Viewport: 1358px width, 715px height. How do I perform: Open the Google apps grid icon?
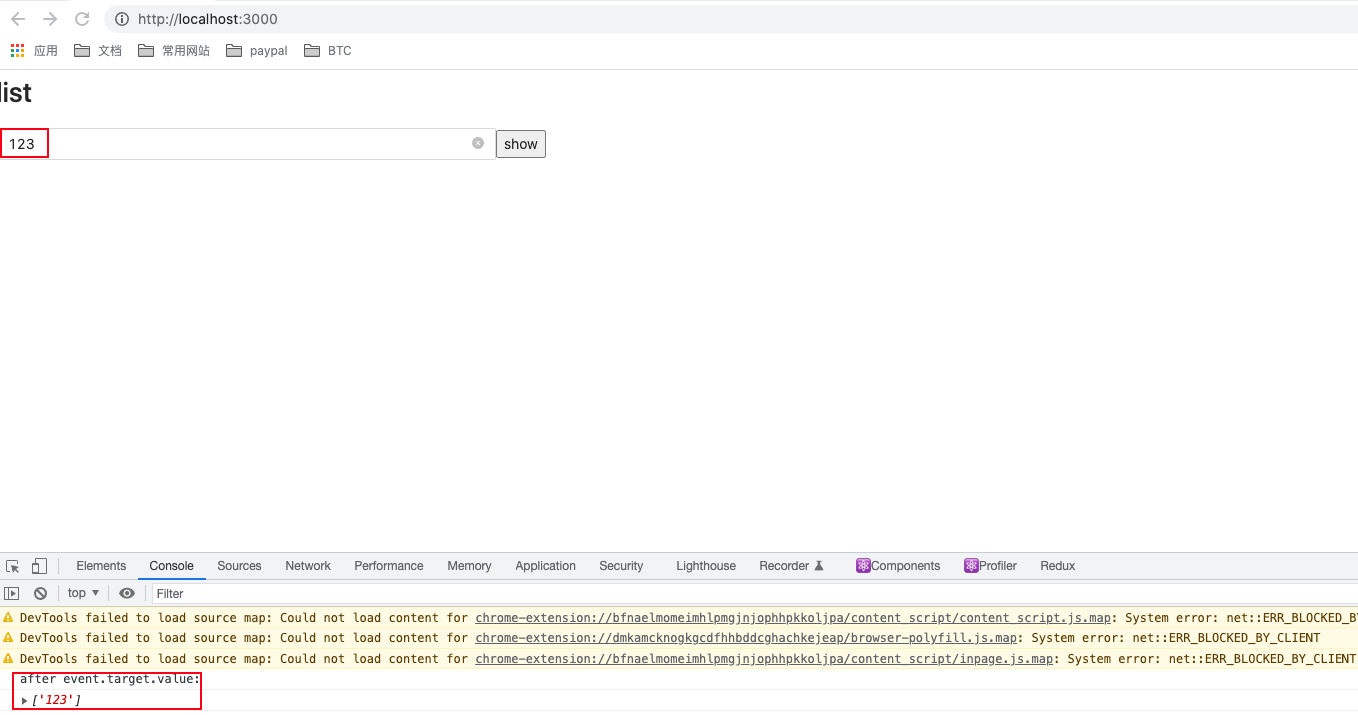16,50
